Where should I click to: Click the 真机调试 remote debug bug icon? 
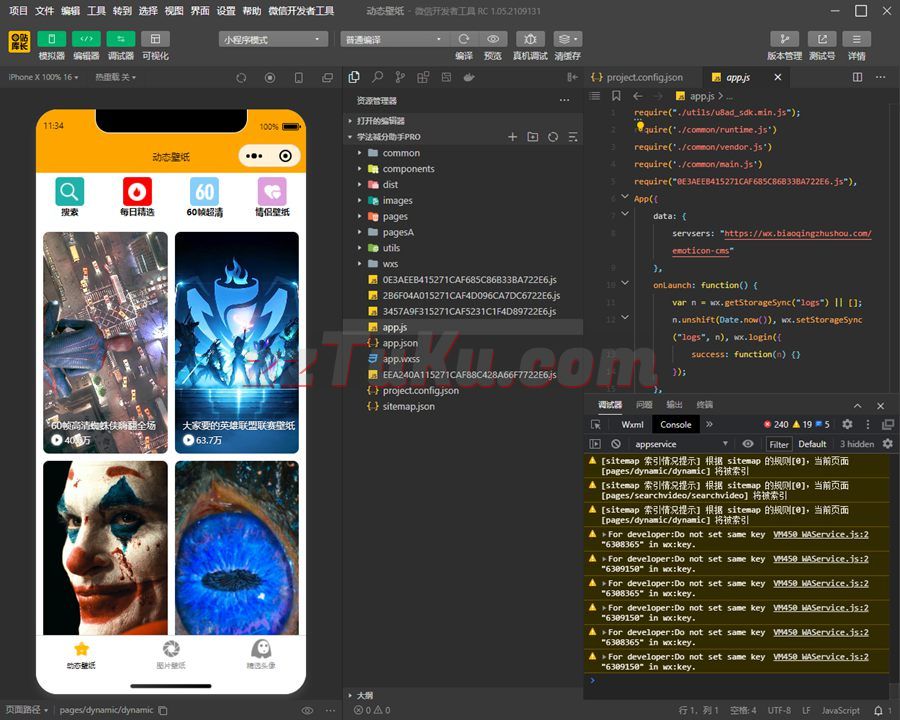coord(530,39)
